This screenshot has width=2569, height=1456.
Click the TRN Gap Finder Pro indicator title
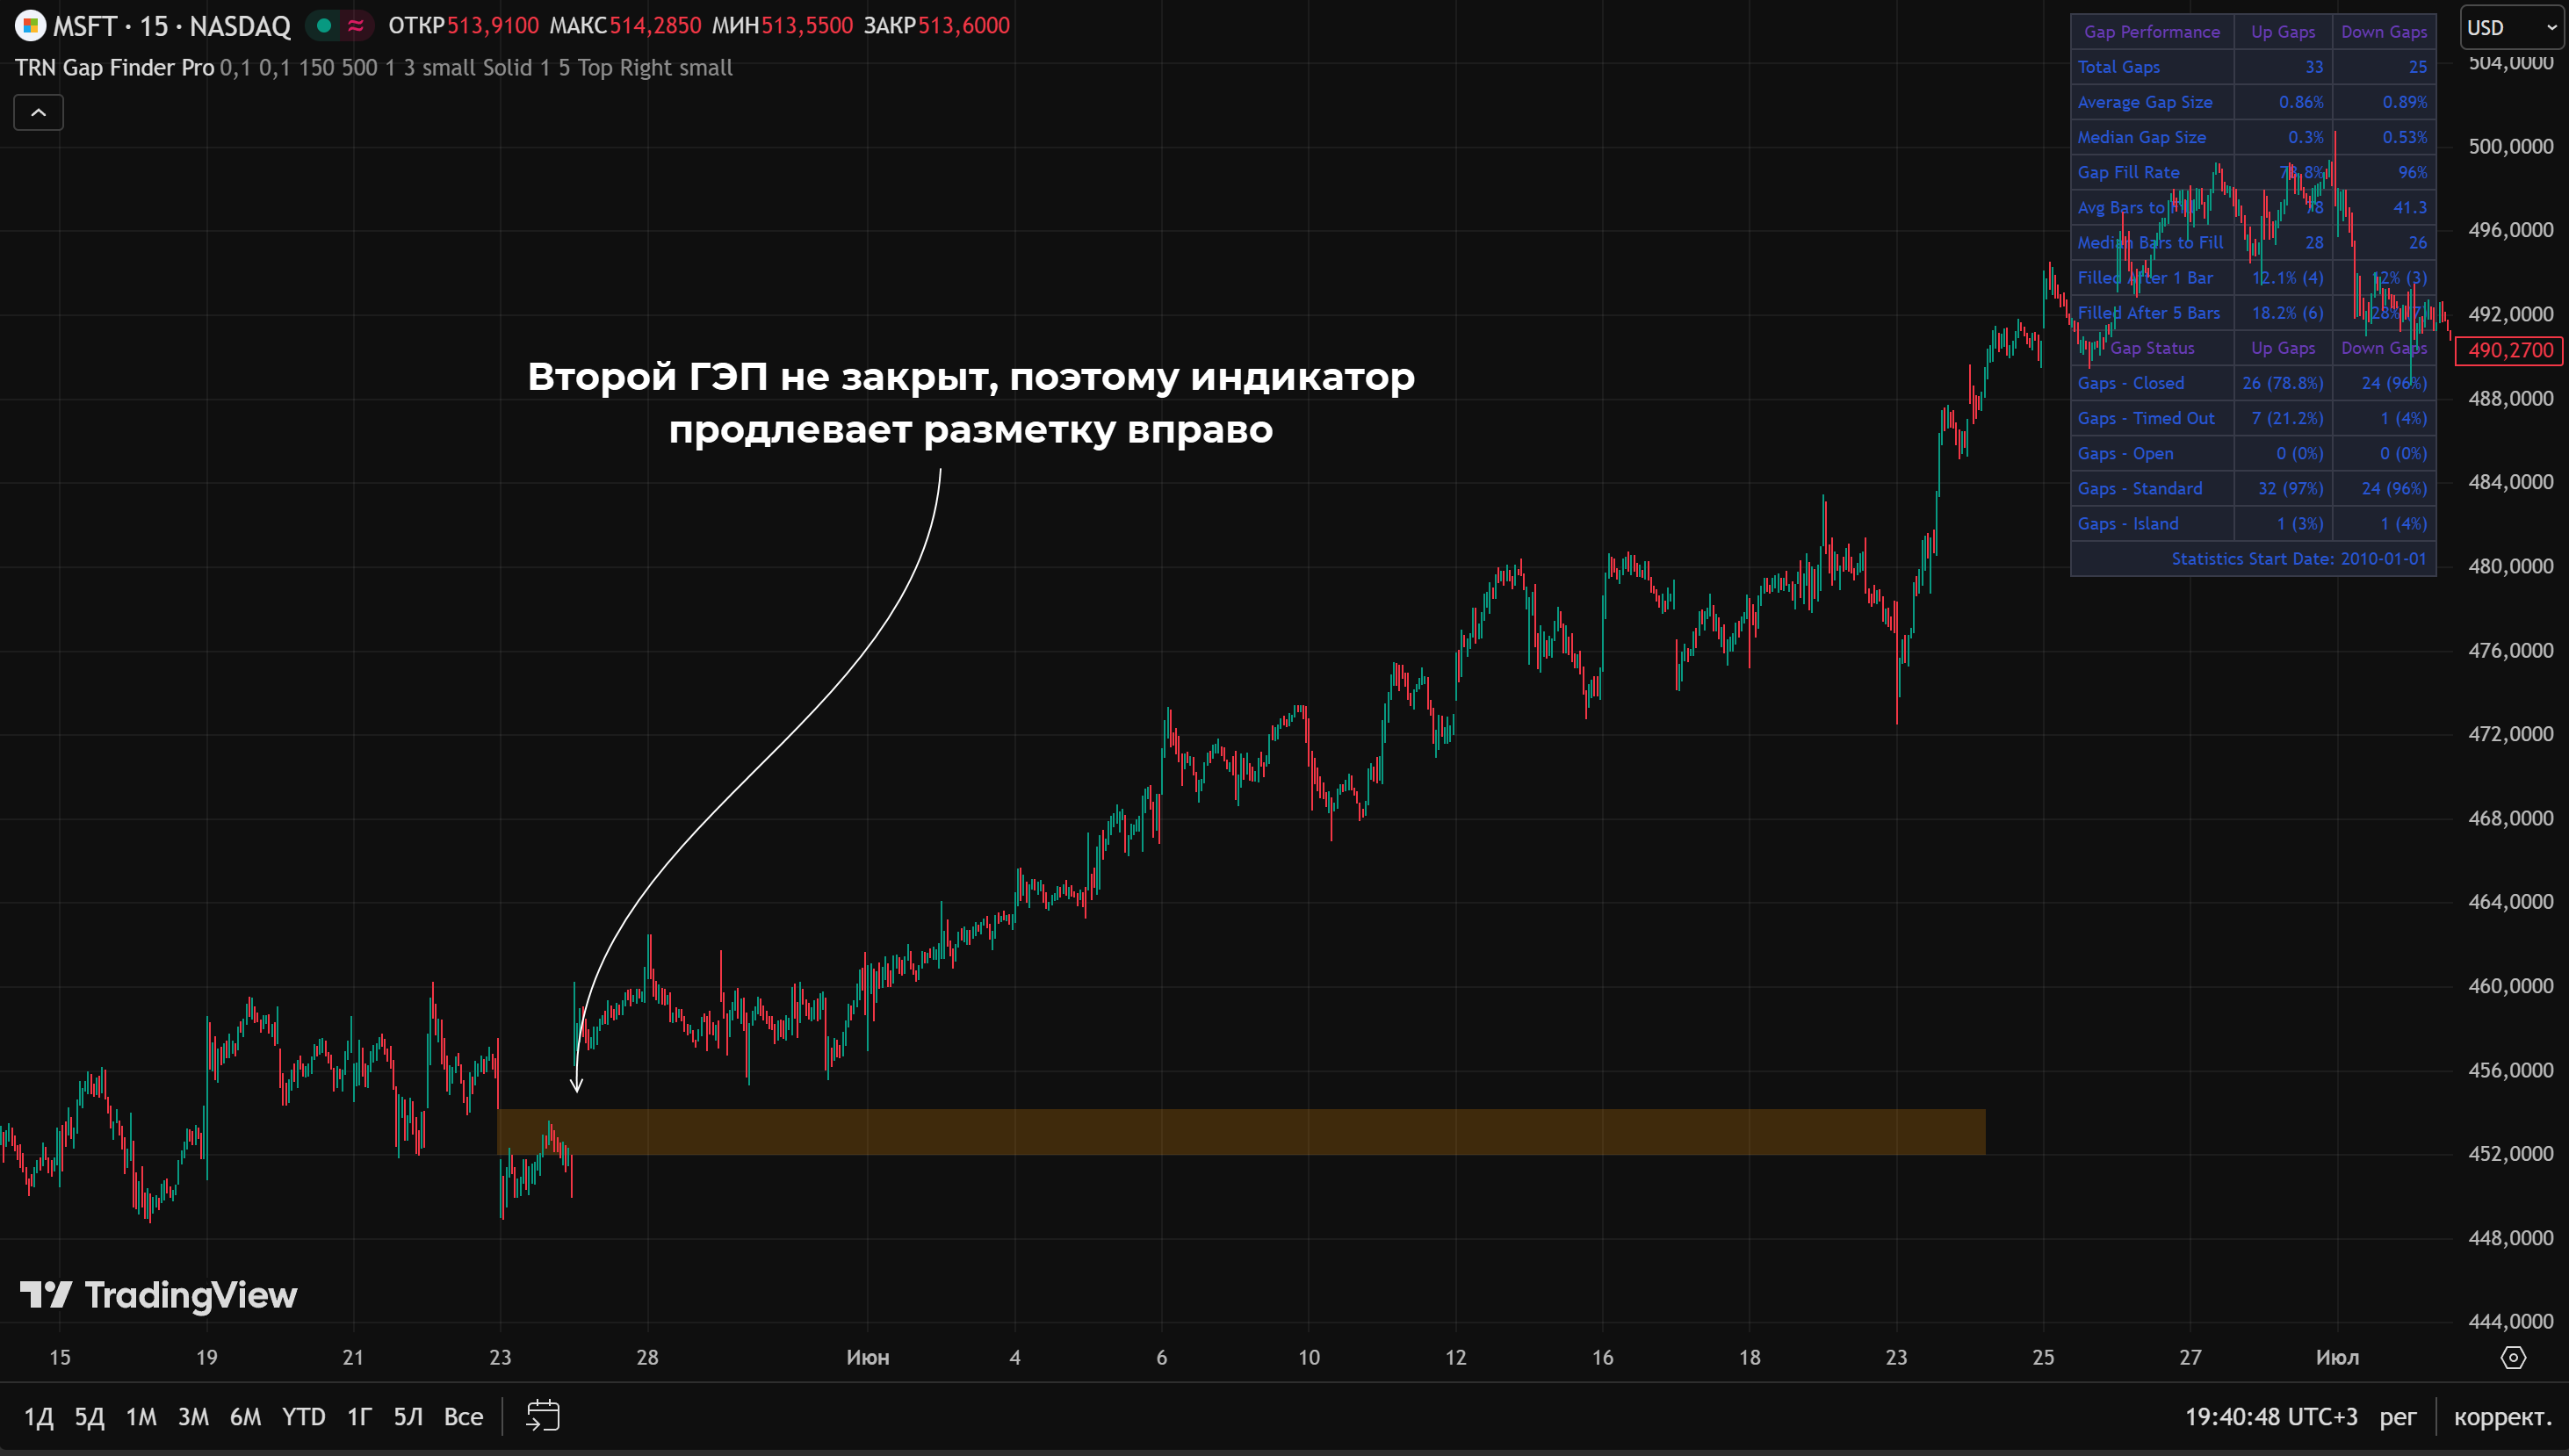[x=114, y=67]
